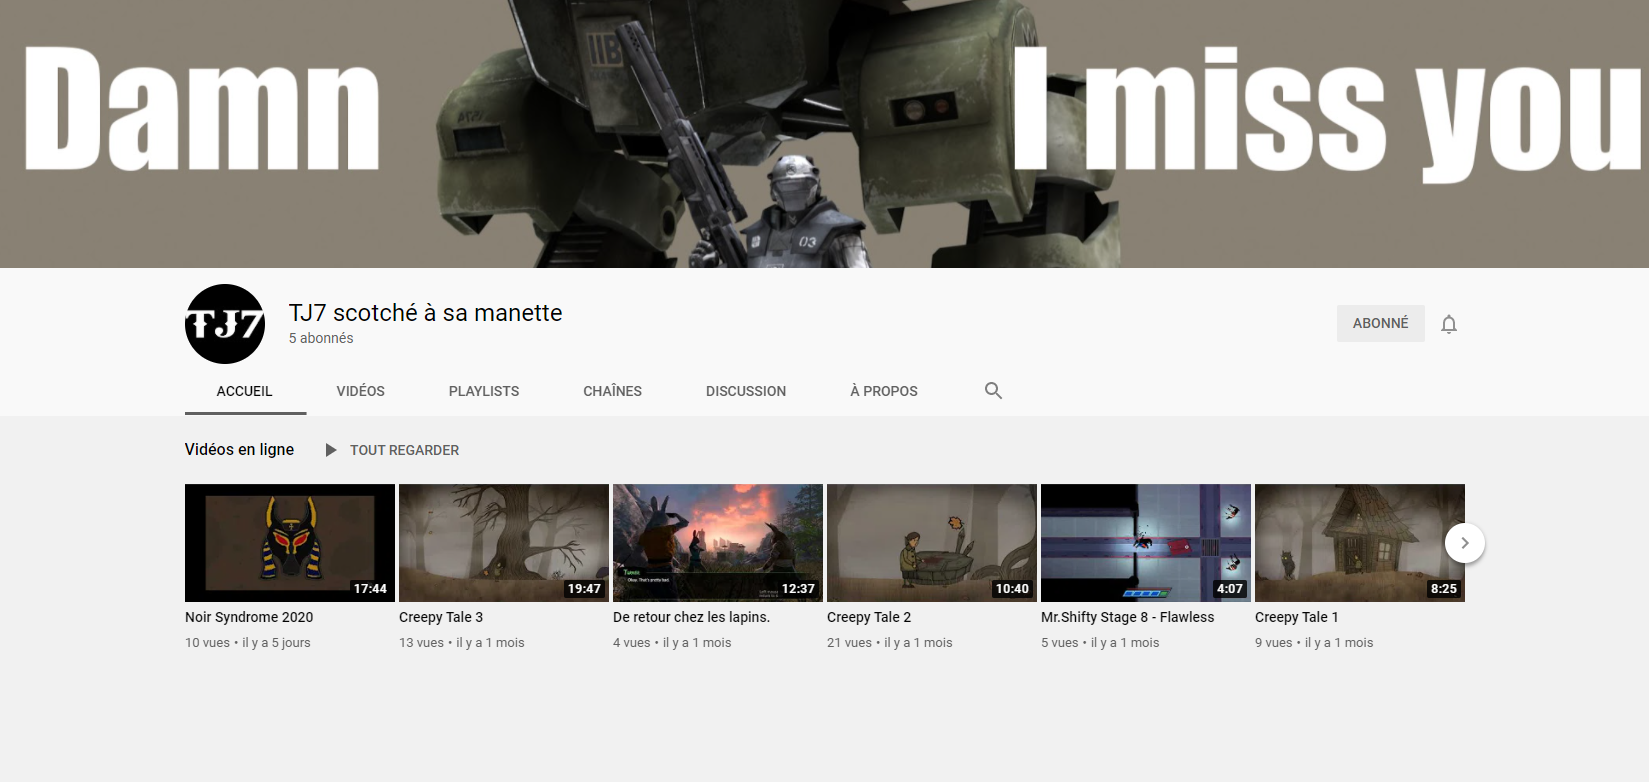Play the 17:44 Noir Syndrome thumbnail
The width and height of the screenshot is (1649, 782).
pos(290,543)
